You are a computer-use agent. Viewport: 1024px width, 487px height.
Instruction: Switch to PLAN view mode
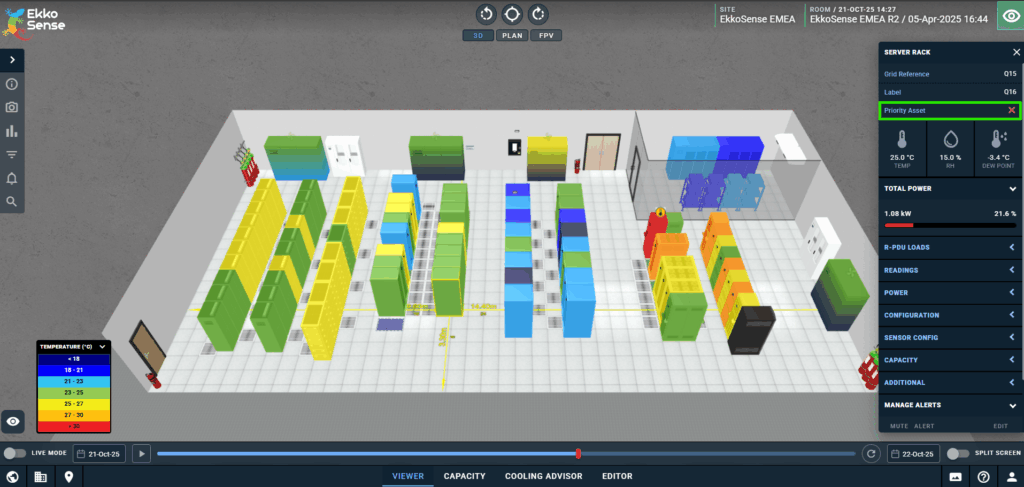tap(512, 36)
